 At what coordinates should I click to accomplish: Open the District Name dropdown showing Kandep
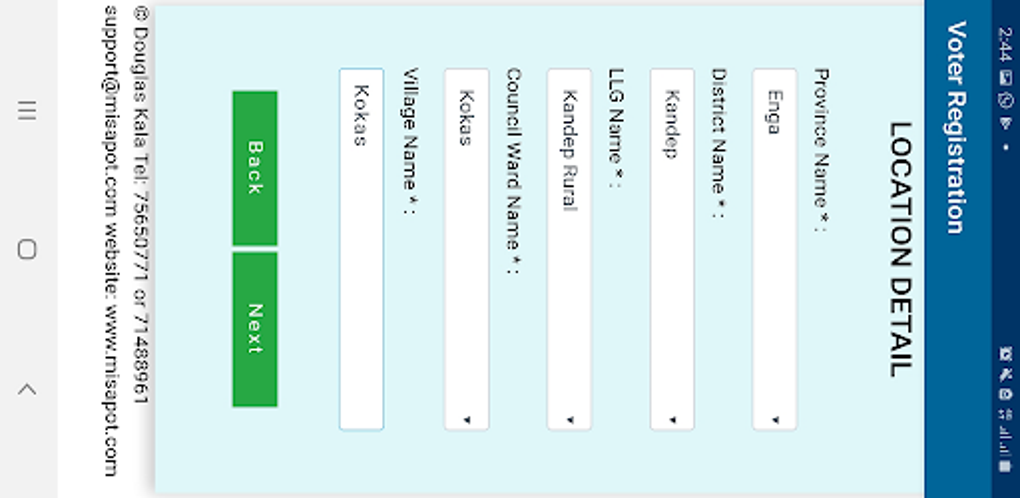point(671,249)
